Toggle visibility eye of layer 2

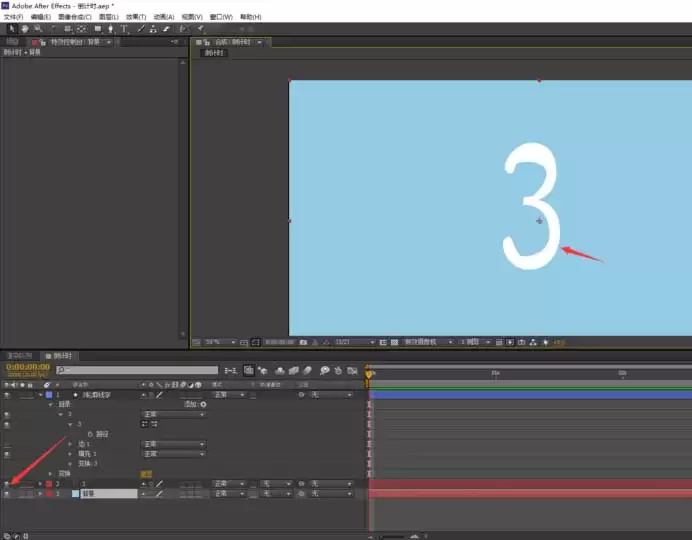point(7,484)
